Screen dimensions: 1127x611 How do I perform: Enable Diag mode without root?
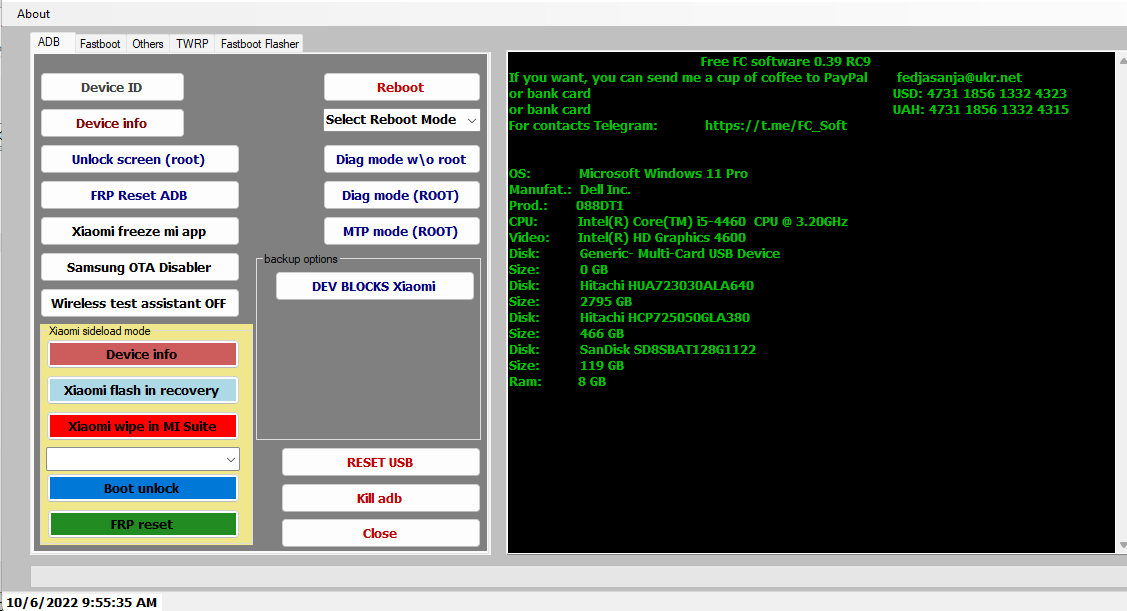click(401, 158)
